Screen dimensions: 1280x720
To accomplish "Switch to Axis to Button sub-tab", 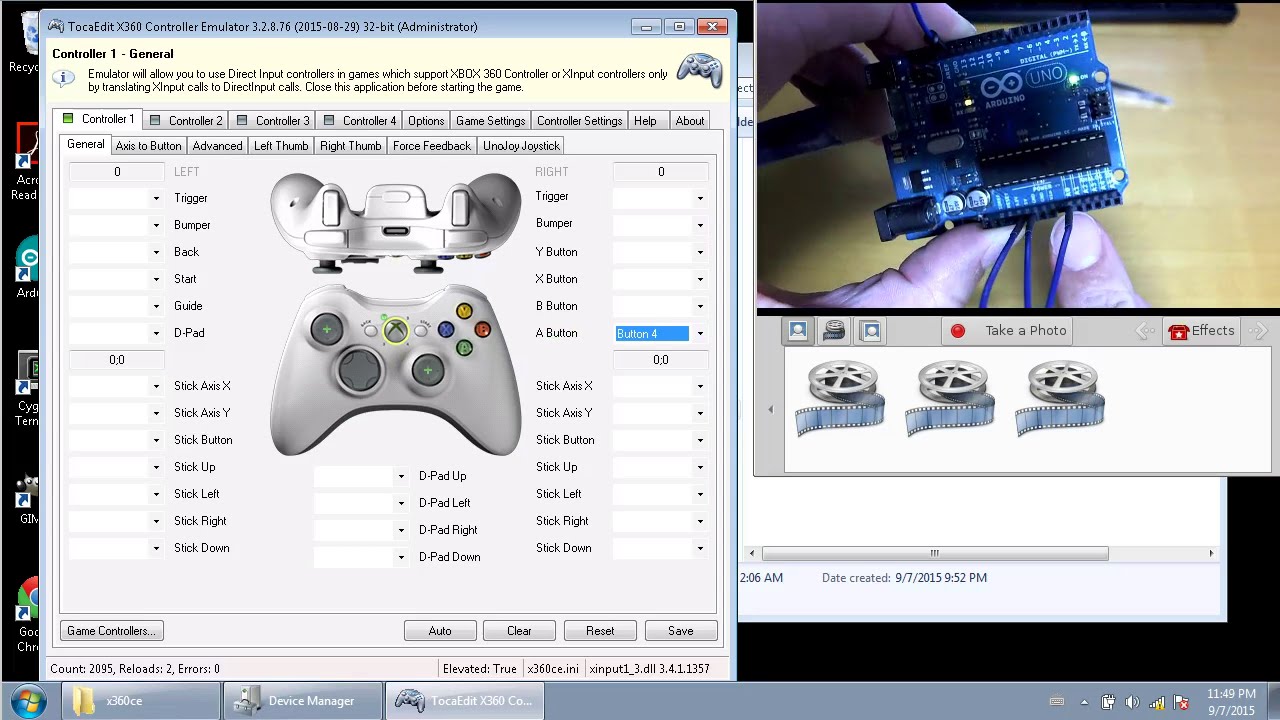I will (148, 146).
